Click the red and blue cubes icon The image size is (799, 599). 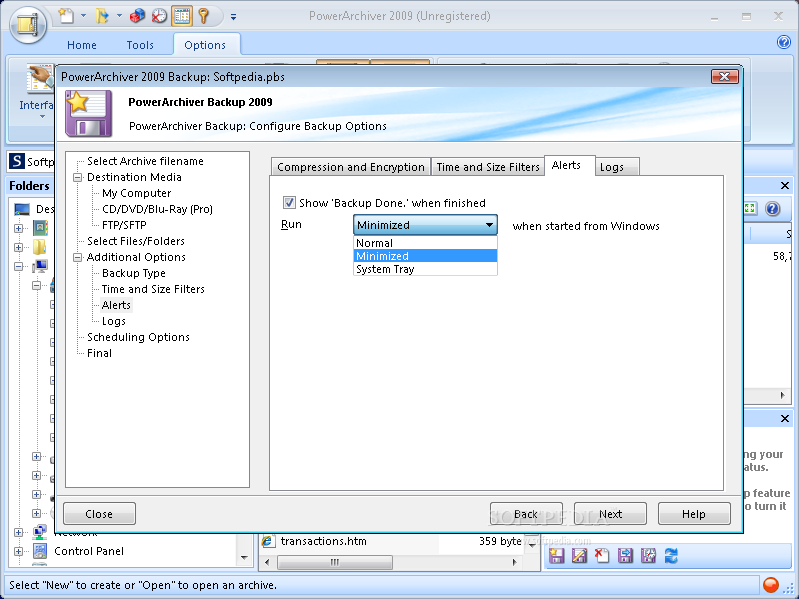point(137,16)
